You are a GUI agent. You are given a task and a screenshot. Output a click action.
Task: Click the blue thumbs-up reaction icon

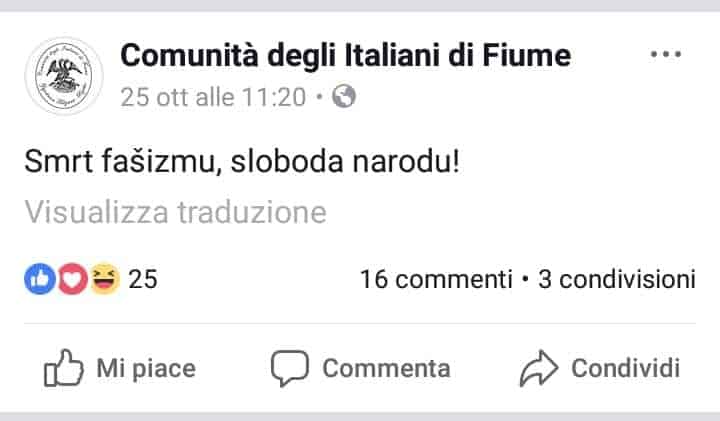pos(40,279)
